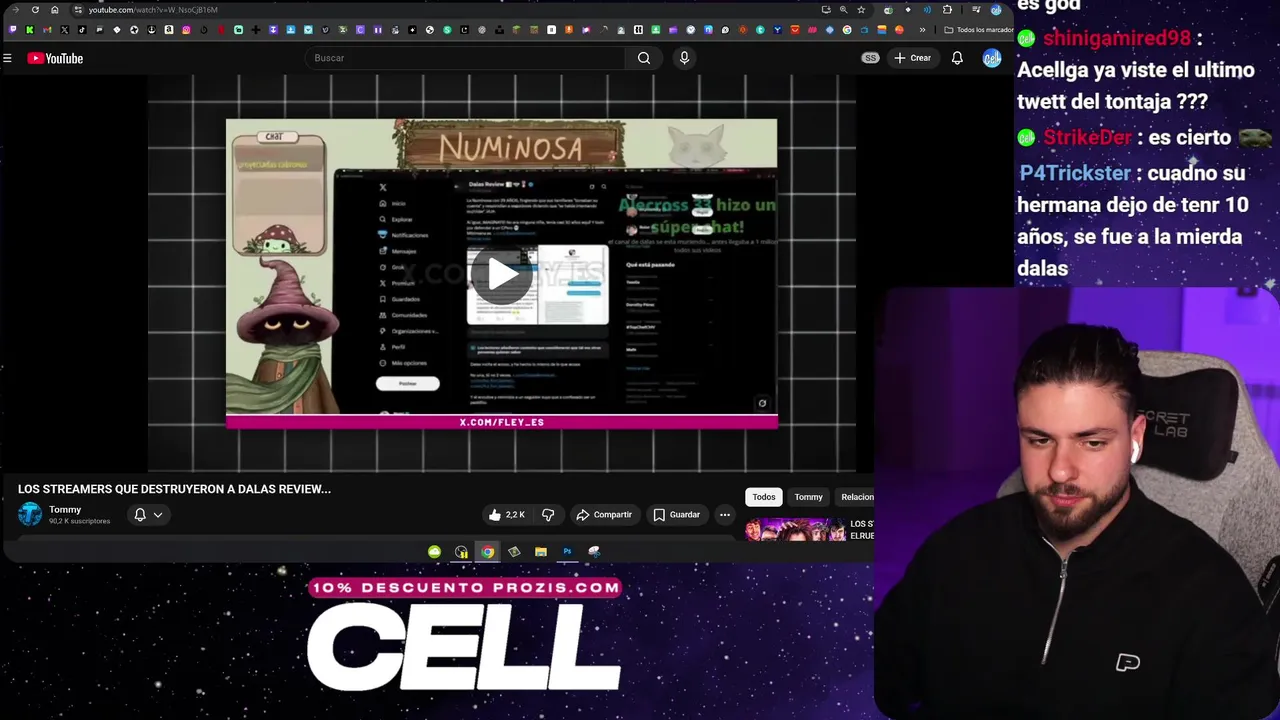Screen dimensions: 1280x720
Task: Dislike the video
Action: coord(548,515)
